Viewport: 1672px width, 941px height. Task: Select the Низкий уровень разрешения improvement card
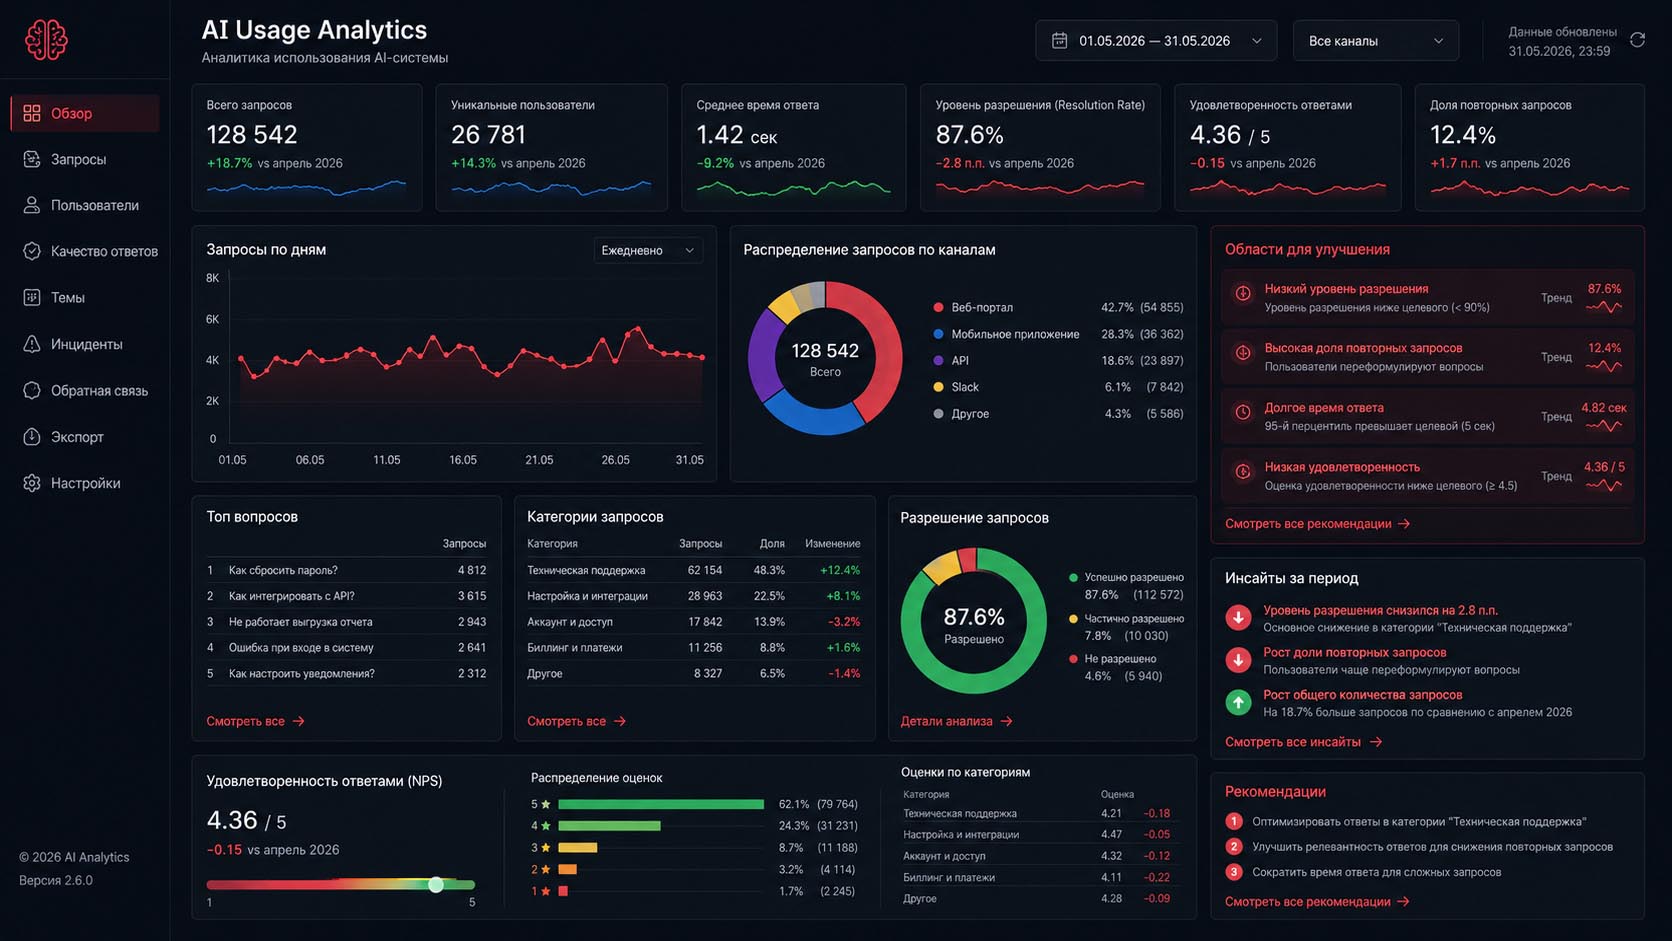tap(1427, 297)
